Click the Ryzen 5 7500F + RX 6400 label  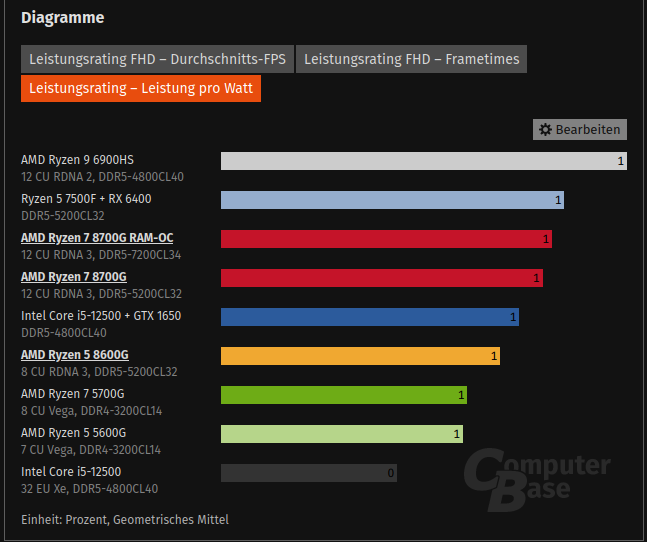click(86, 199)
